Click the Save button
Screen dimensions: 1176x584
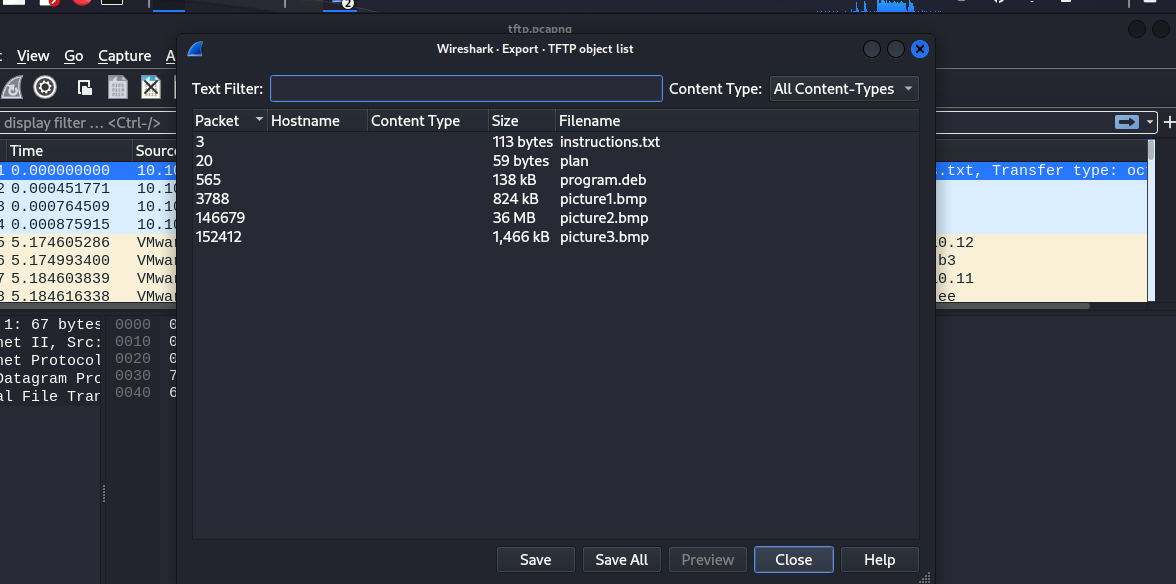tap(536, 559)
